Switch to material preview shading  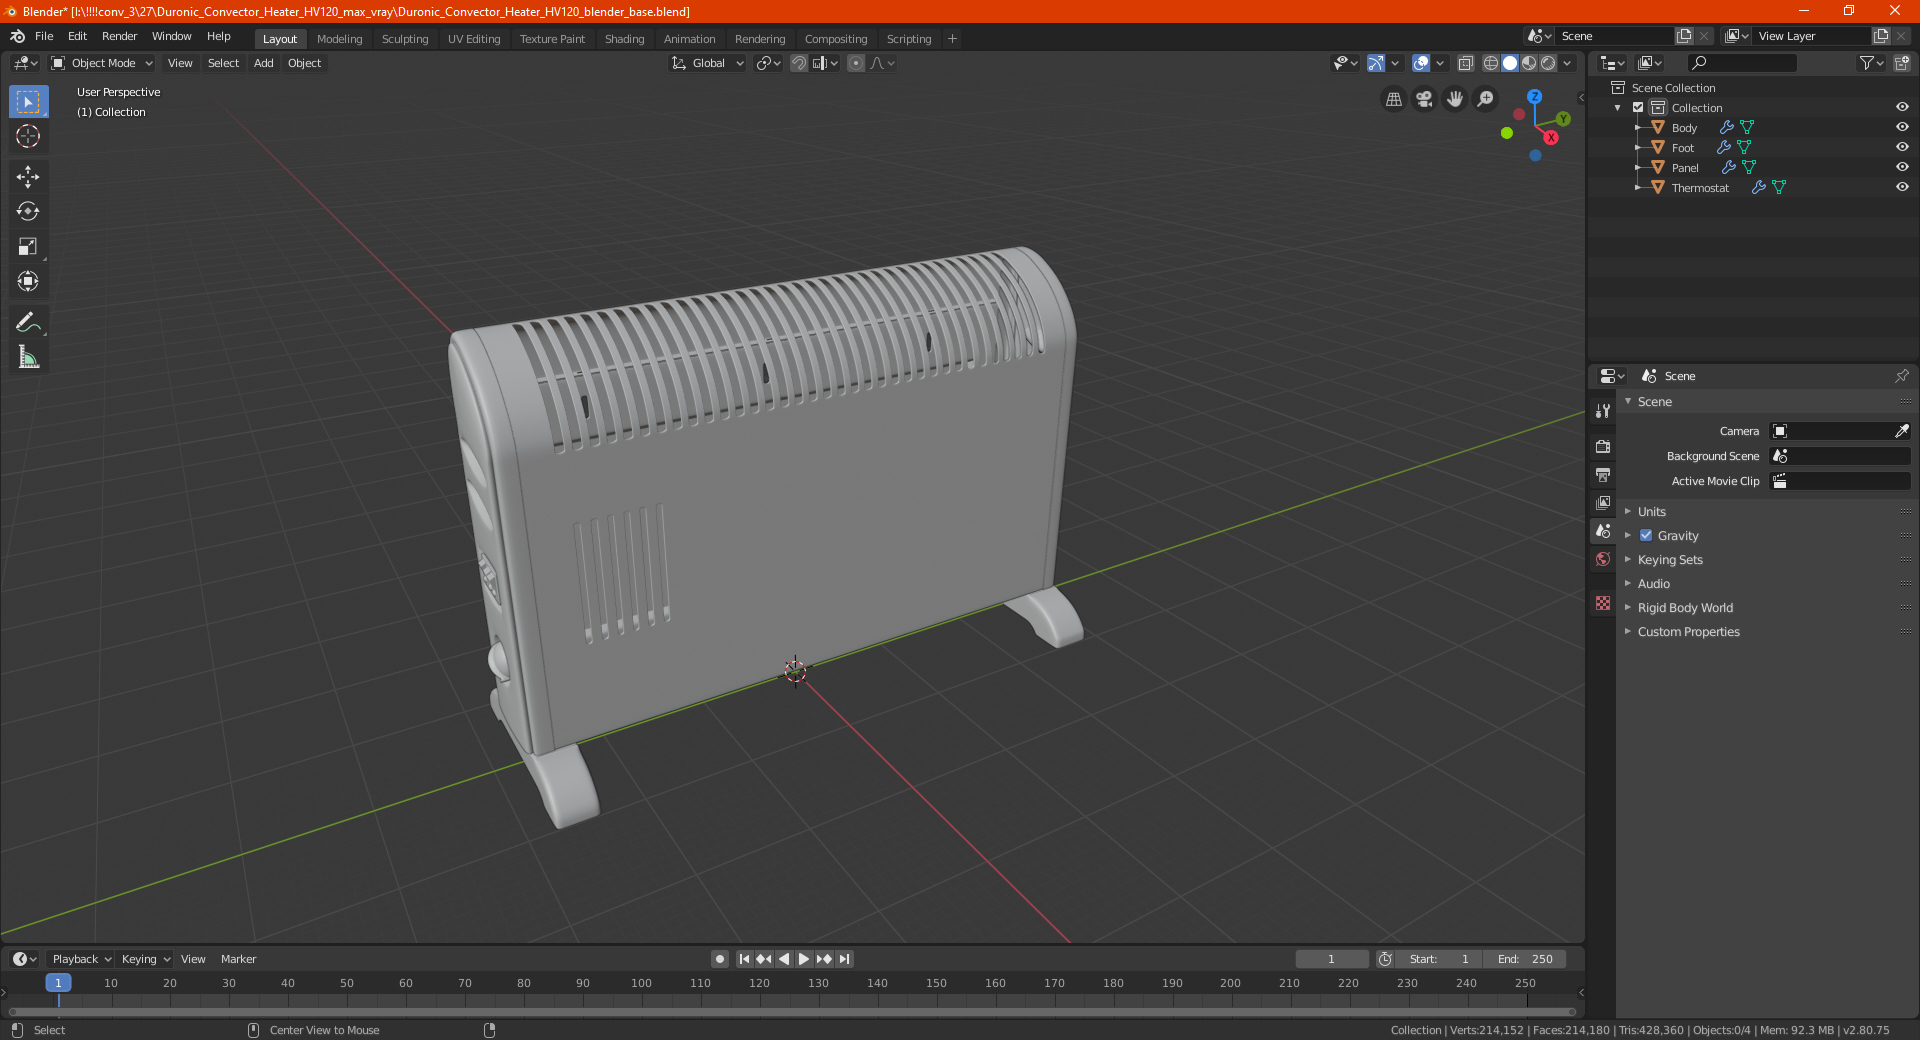point(1529,63)
